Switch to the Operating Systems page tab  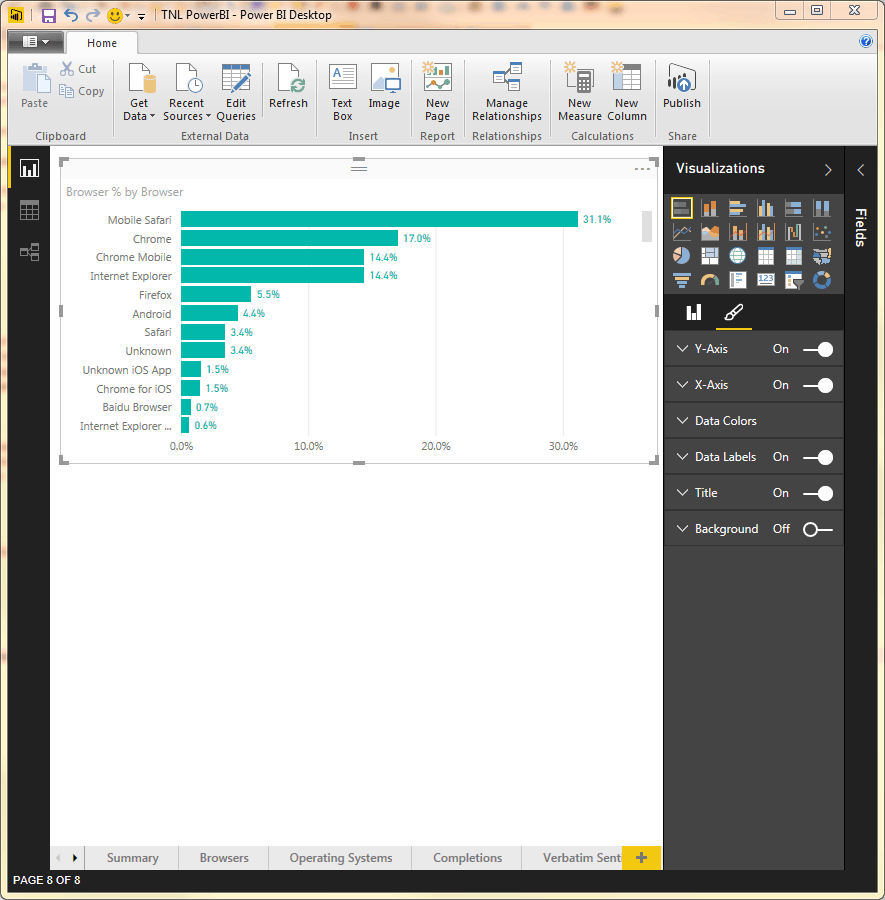tap(340, 858)
